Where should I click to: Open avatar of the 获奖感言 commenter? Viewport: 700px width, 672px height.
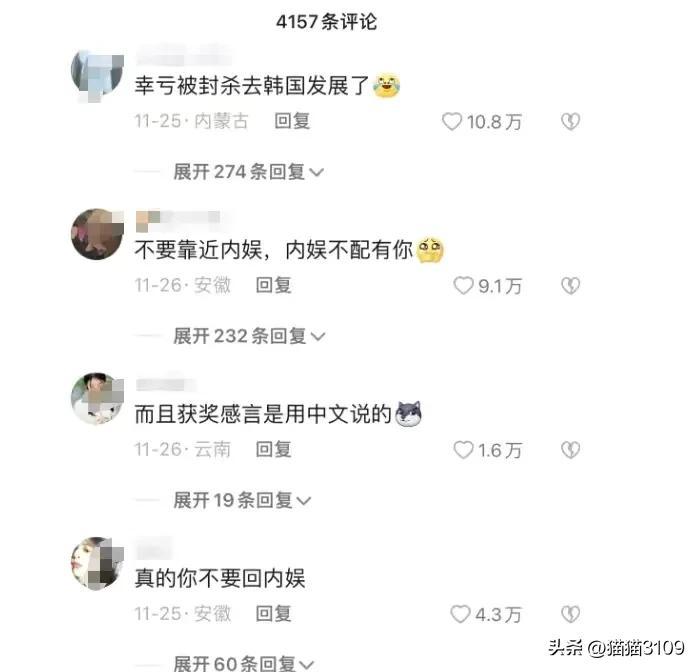(x=97, y=398)
